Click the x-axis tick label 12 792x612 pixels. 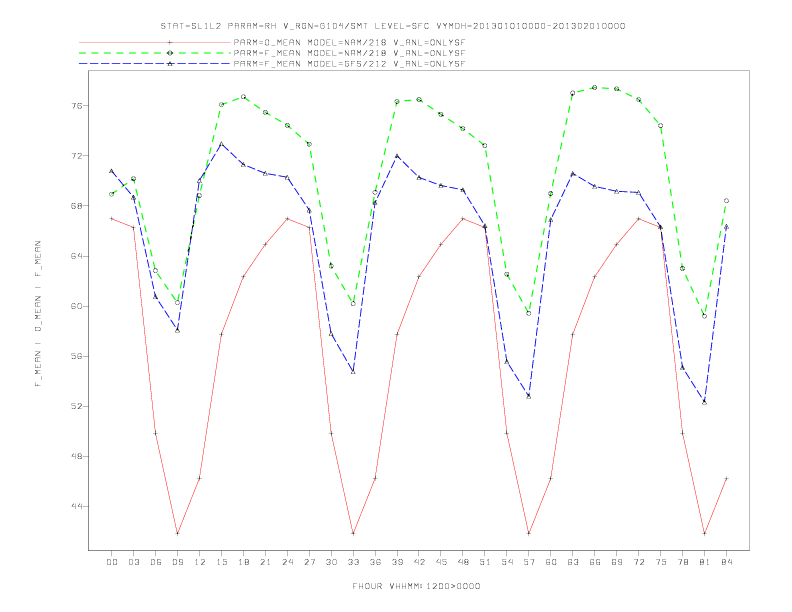click(200, 562)
